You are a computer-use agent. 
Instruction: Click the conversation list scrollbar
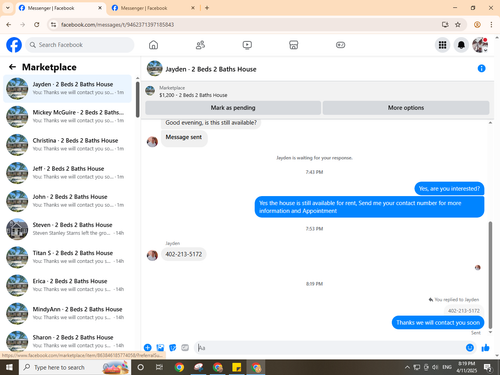click(x=137, y=99)
